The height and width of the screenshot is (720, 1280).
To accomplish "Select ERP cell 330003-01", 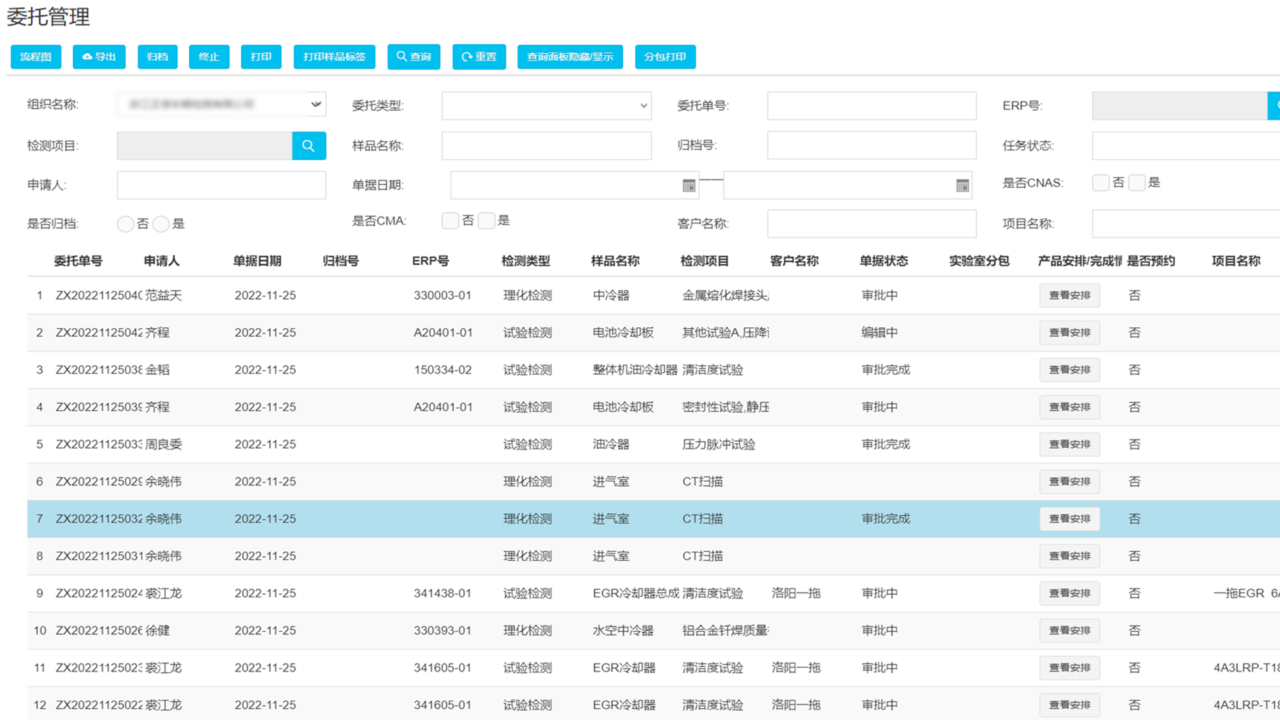I will pos(443,296).
